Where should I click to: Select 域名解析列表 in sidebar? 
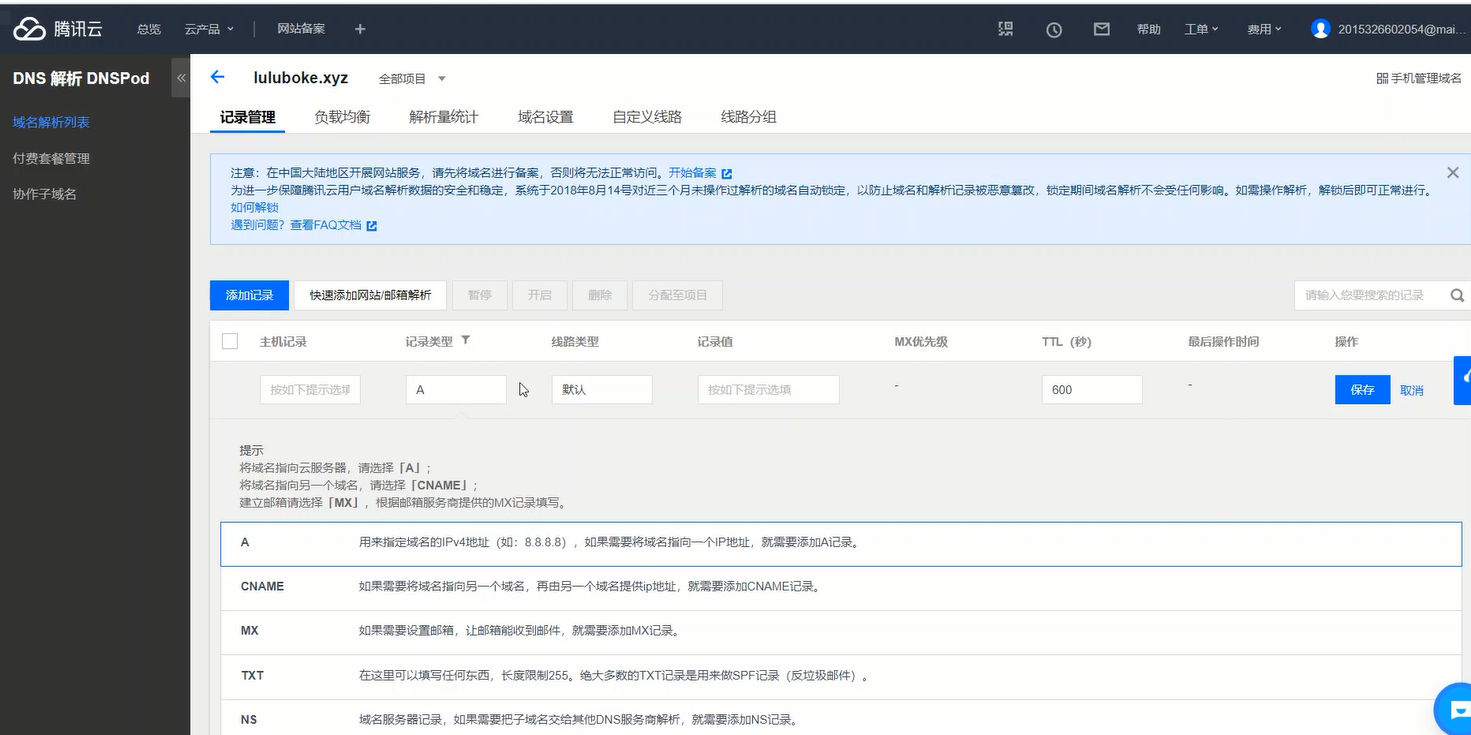point(51,122)
